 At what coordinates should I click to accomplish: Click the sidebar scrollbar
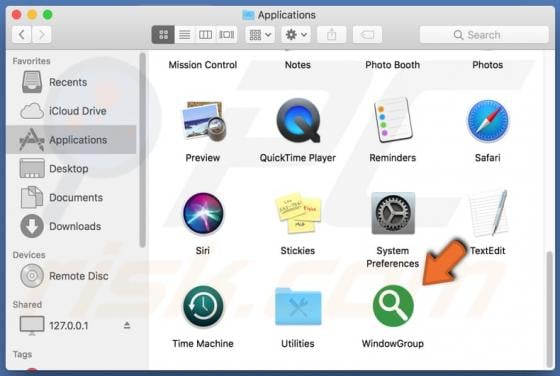(x=142, y=149)
